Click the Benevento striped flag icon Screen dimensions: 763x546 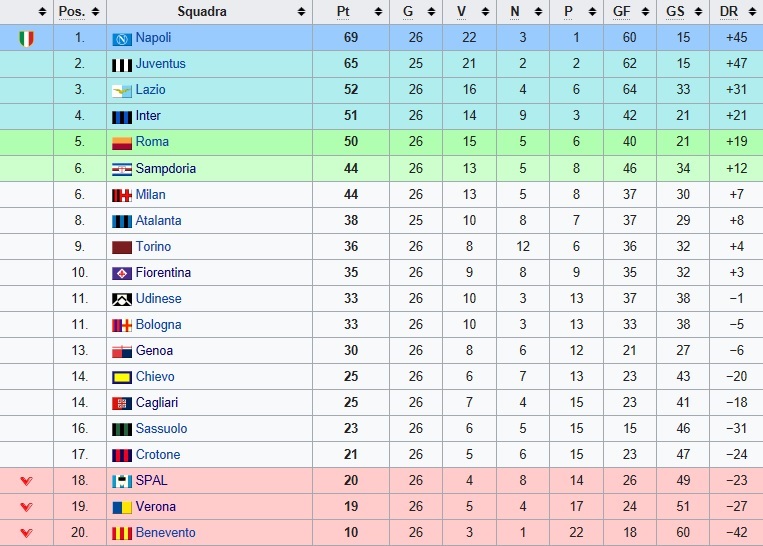pyautogui.click(x=122, y=534)
